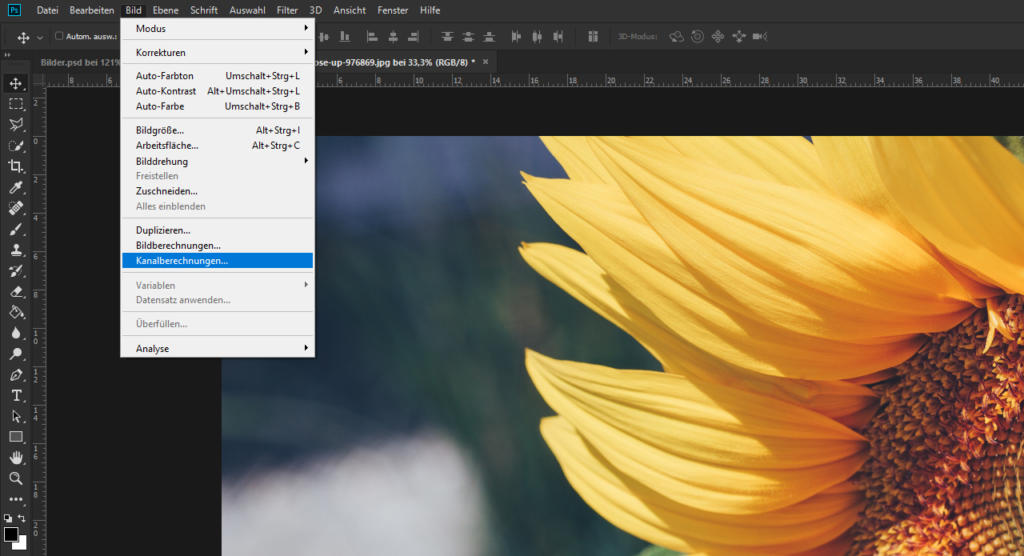Set the white background color swatch
The height and width of the screenshot is (556, 1024).
22,544
